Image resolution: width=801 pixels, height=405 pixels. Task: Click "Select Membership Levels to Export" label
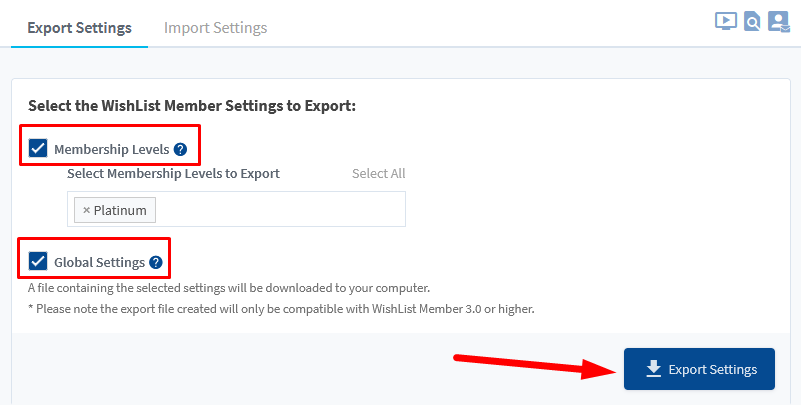click(x=173, y=173)
